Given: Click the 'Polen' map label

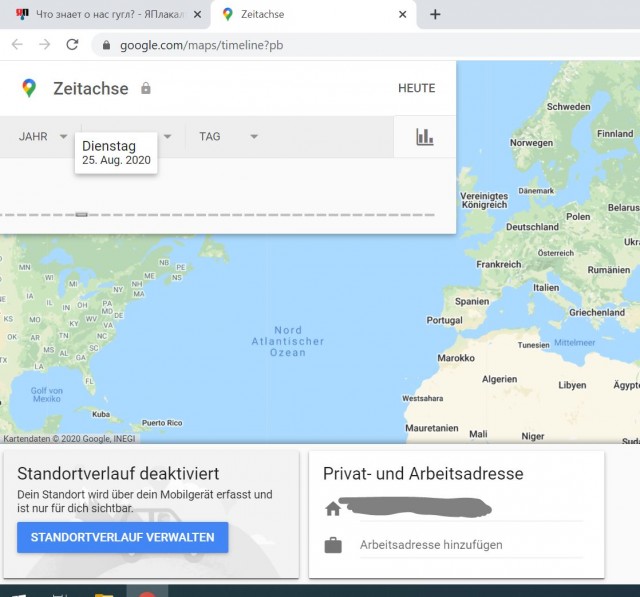Looking at the screenshot, I should 578,217.
